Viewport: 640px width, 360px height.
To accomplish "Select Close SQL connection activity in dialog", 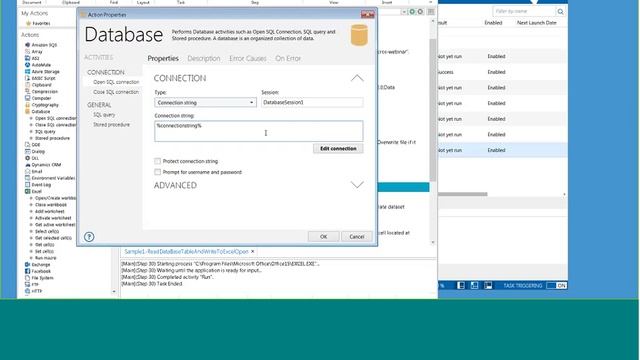I will [x=116, y=92].
